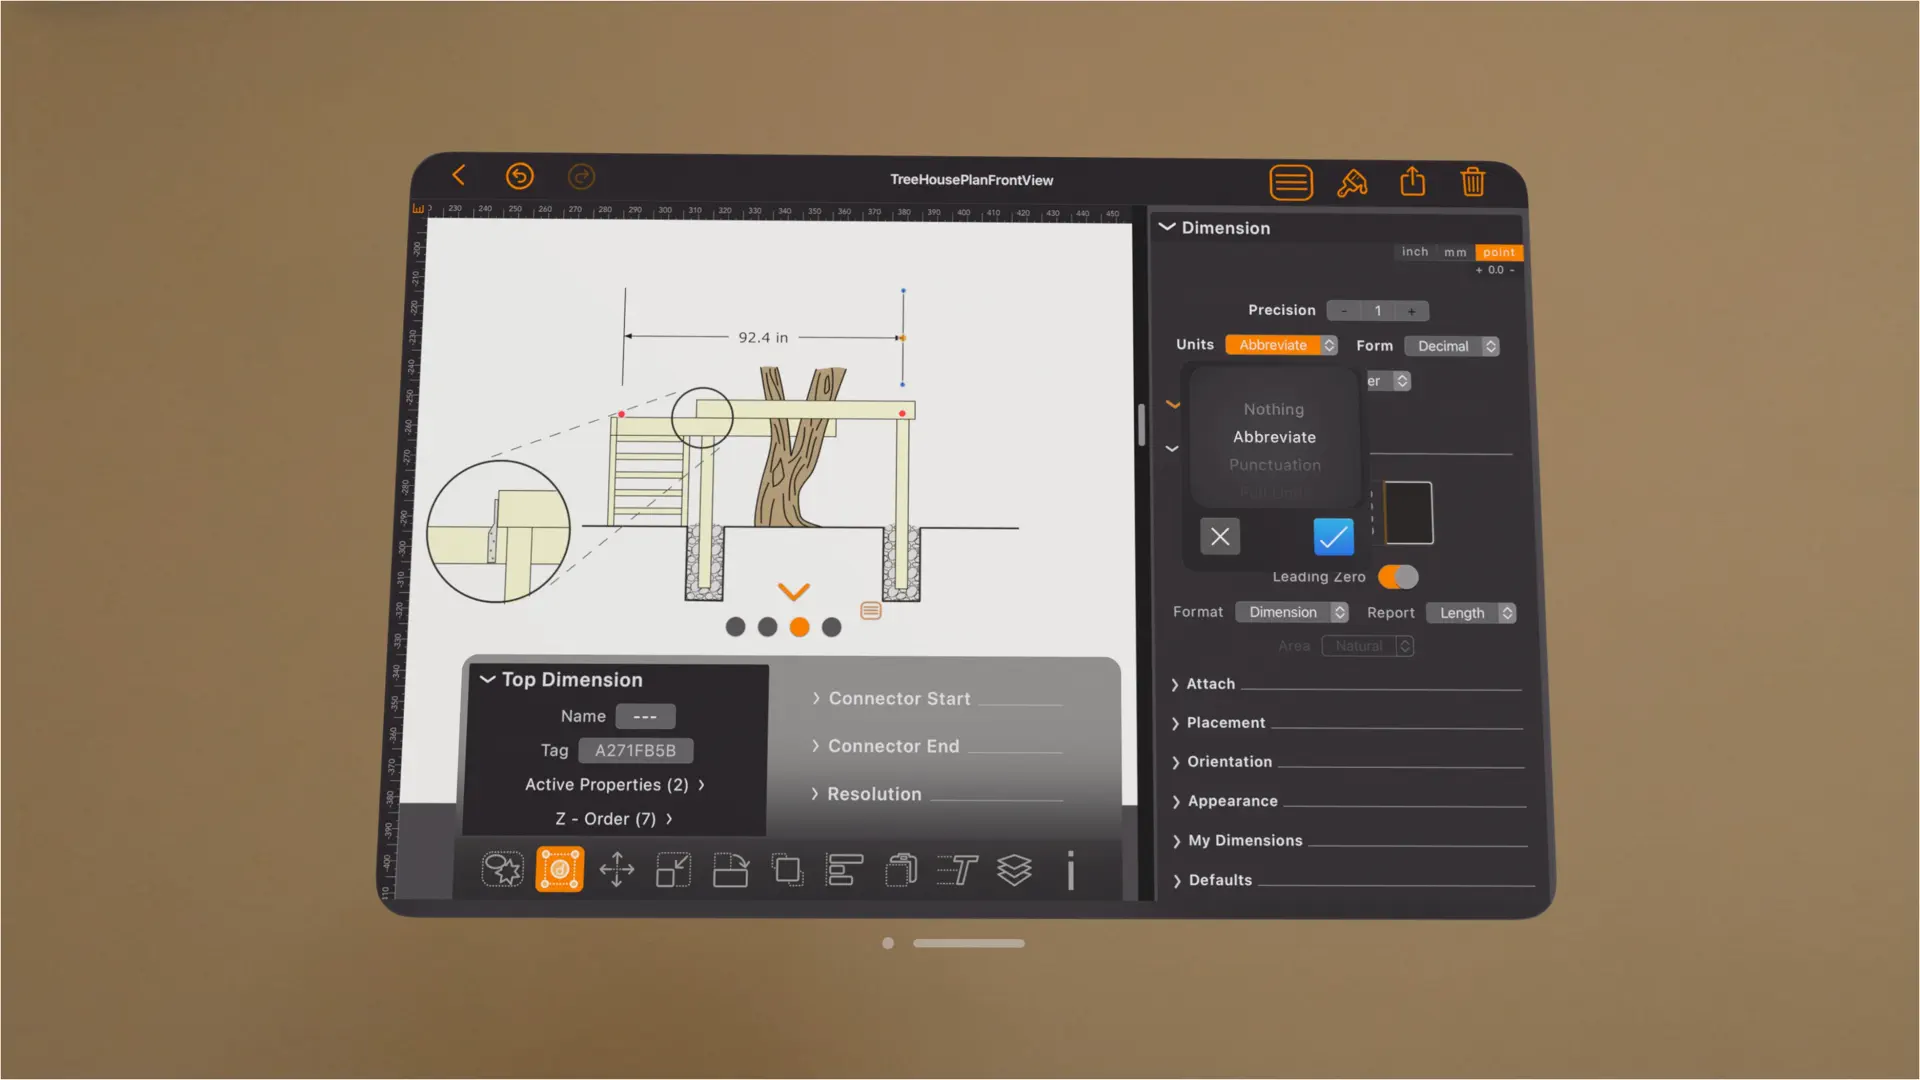The width and height of the screenshot is (1920, 1080).
Task: Open the Form dropdown showing Decimal
Action: [1452, 345]
